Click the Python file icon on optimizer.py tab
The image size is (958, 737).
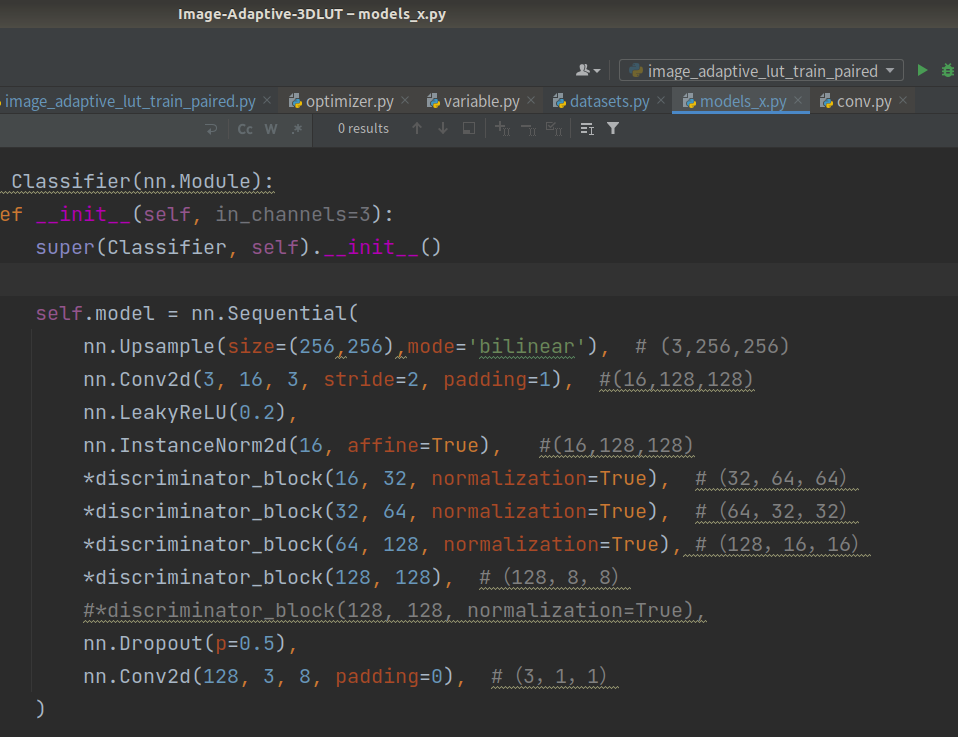(295, 101)
